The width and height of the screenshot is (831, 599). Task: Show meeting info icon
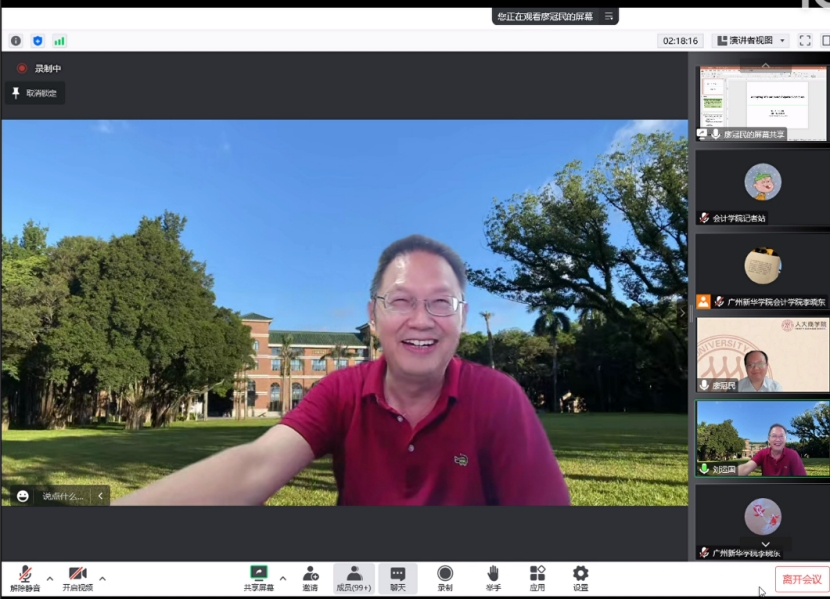[16, 41]
